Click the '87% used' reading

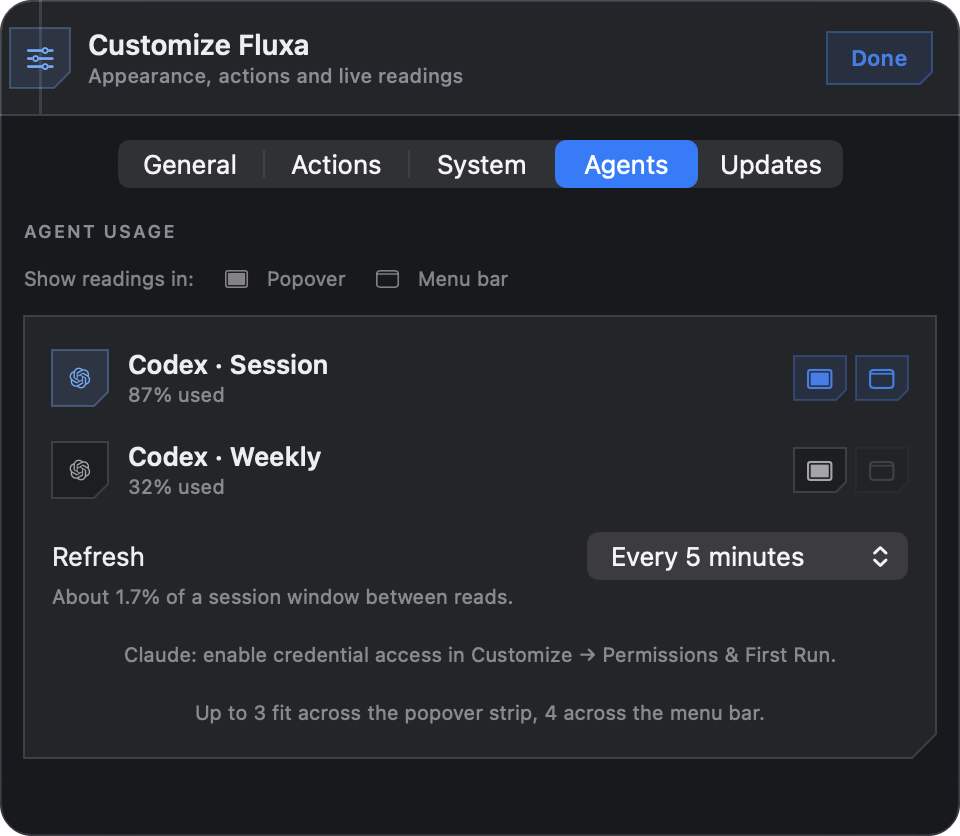click(x=176, y=395)
